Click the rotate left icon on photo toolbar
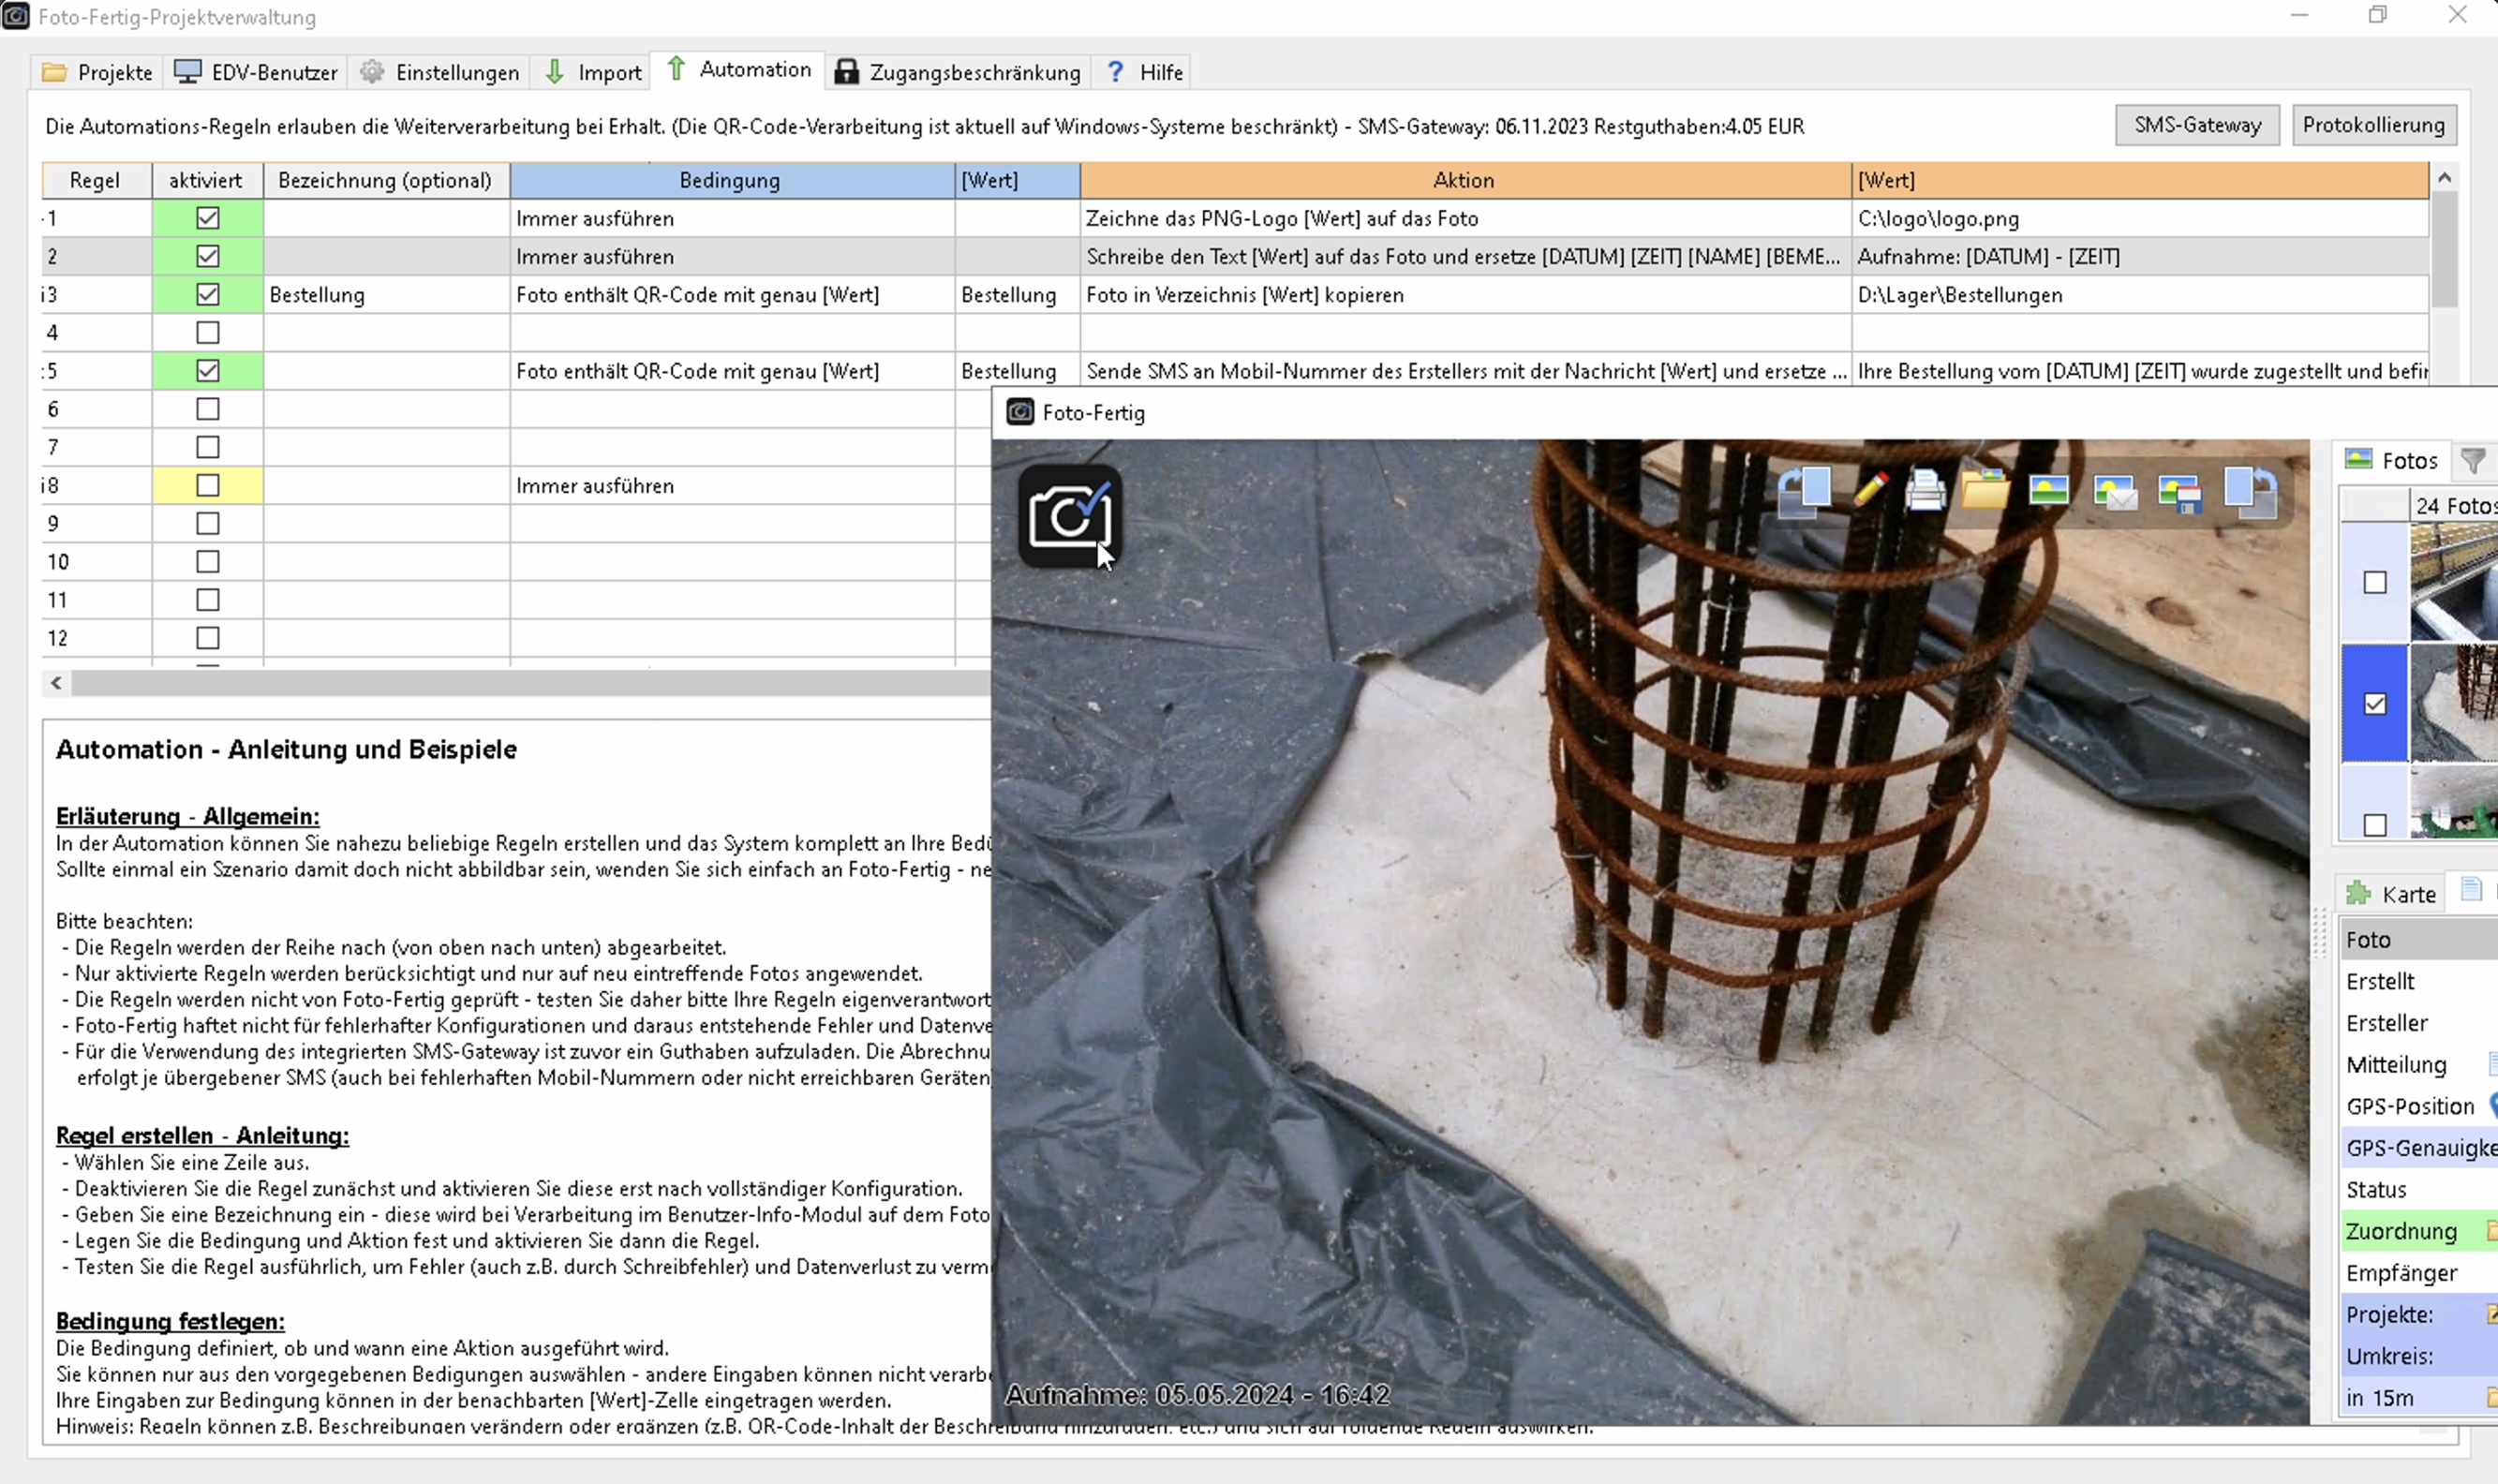 pyautogui.click(x=1805, y=492)
